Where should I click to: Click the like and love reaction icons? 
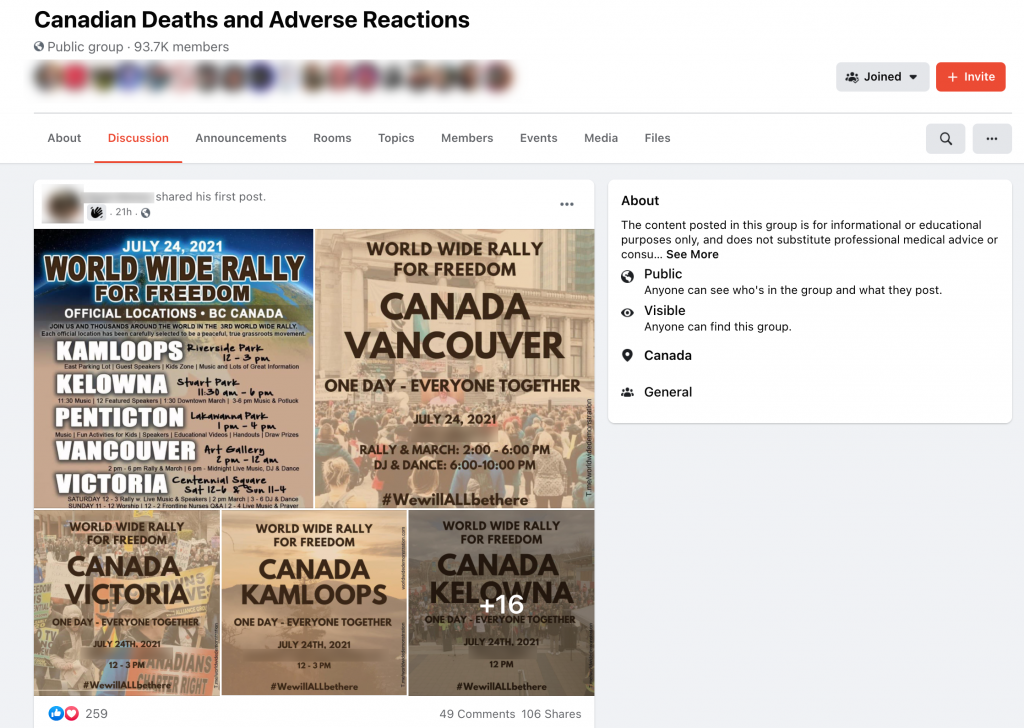[x=63, y=713]
